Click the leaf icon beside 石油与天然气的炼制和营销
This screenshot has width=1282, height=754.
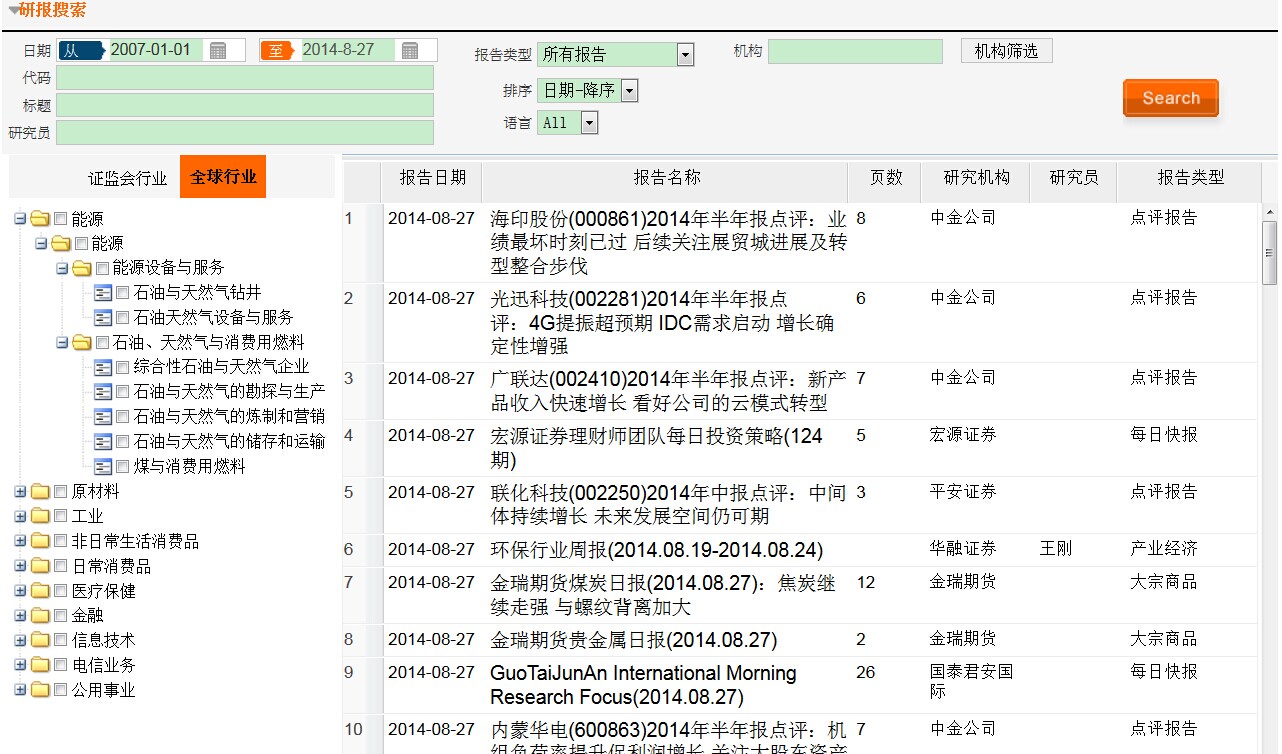(103, 416)
